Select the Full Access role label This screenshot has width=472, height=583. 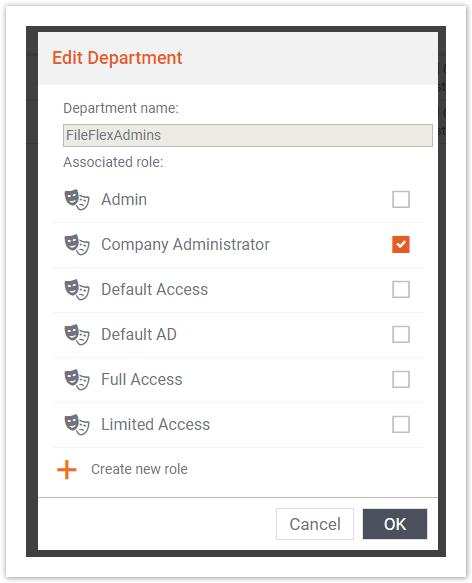(142, 380)
